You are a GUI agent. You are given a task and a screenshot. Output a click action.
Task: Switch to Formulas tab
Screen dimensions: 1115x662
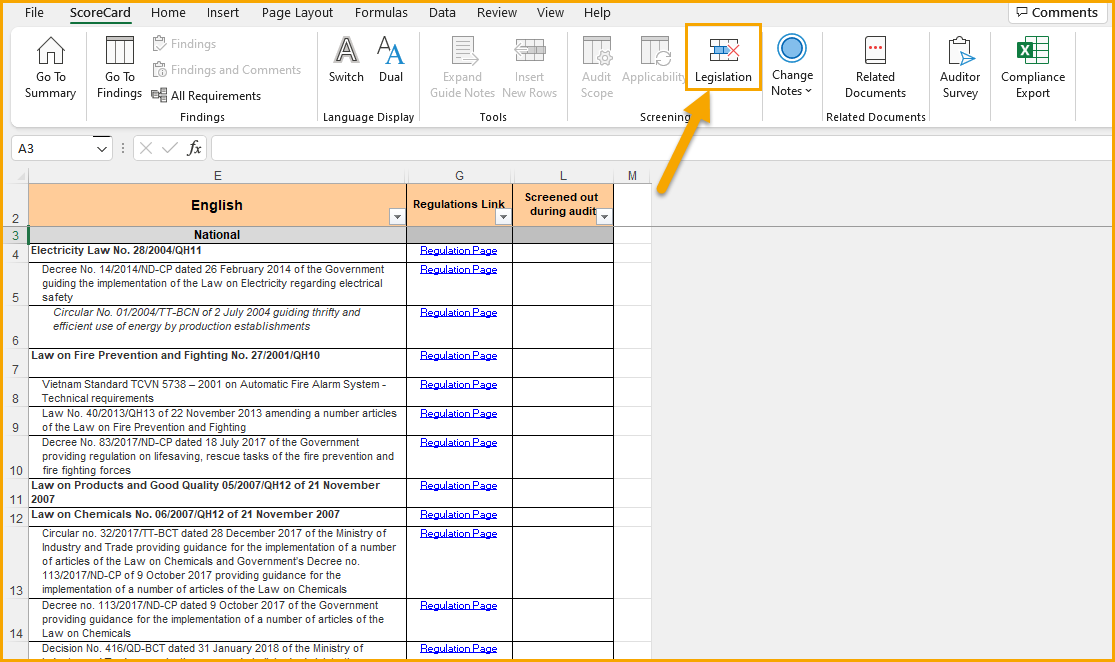(381, 12)
